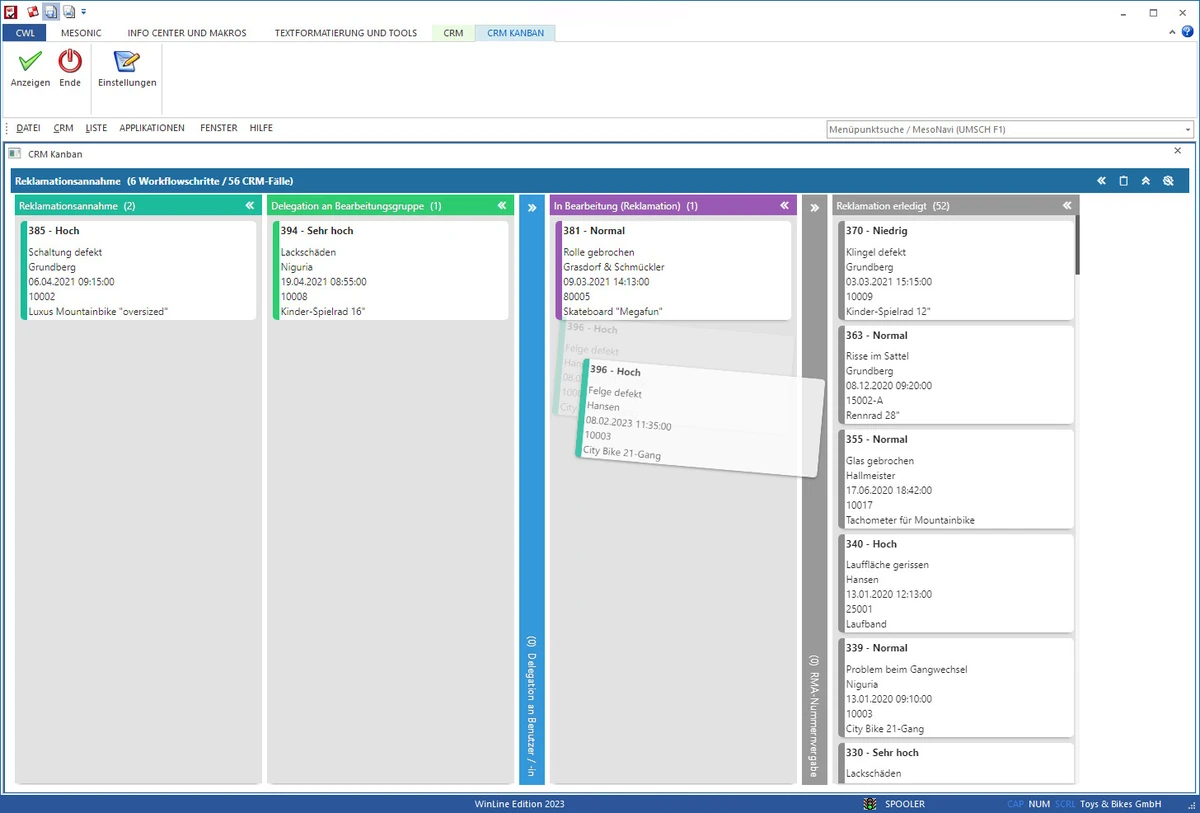1200x813 pixels.
Task: Switch to the MESONIC ribbon tab
Action: tap(81, 33)
